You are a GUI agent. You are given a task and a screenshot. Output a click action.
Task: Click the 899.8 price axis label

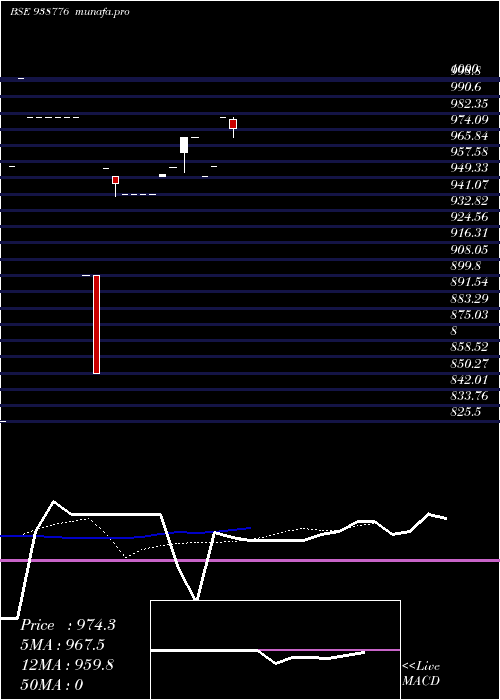[x=465, y=266]
